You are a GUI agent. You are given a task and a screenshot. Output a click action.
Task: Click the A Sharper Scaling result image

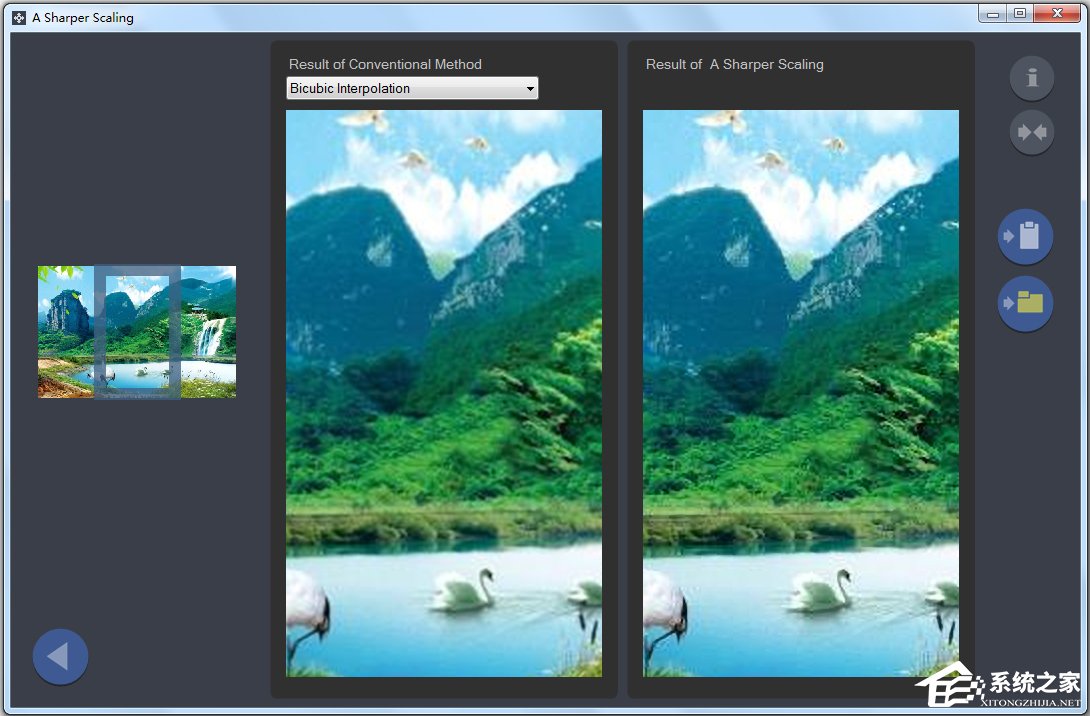(x=801, y=393)
